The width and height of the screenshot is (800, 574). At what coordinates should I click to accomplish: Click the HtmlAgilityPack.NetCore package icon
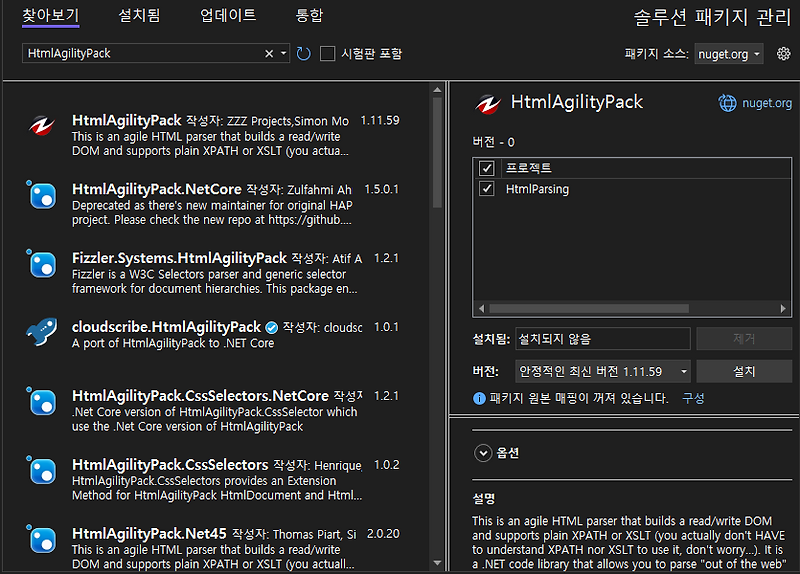tap(41, 195)
